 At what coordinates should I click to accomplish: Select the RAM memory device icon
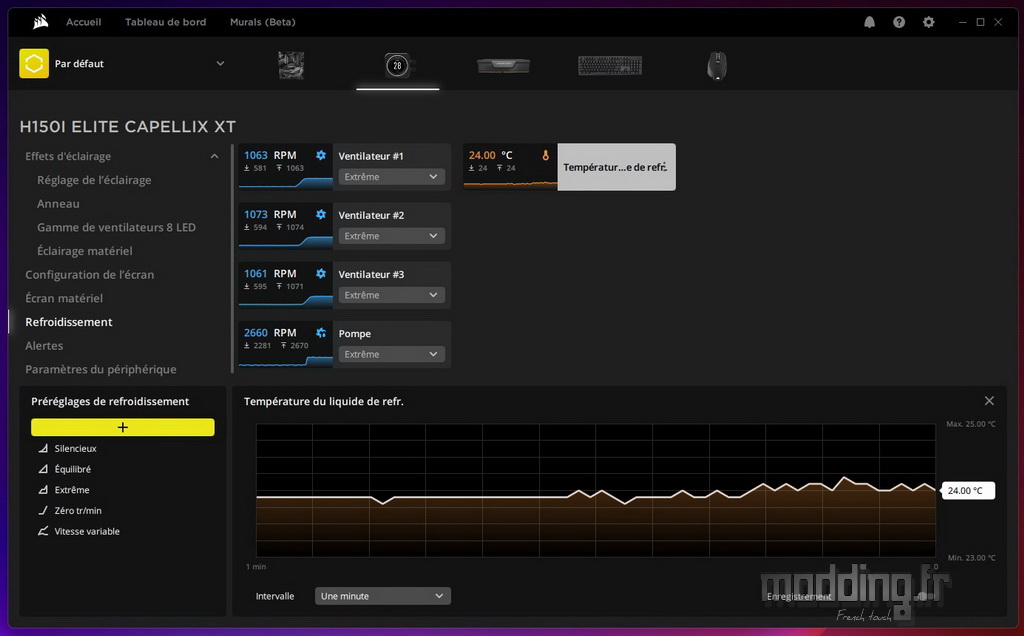coord(504,65)
